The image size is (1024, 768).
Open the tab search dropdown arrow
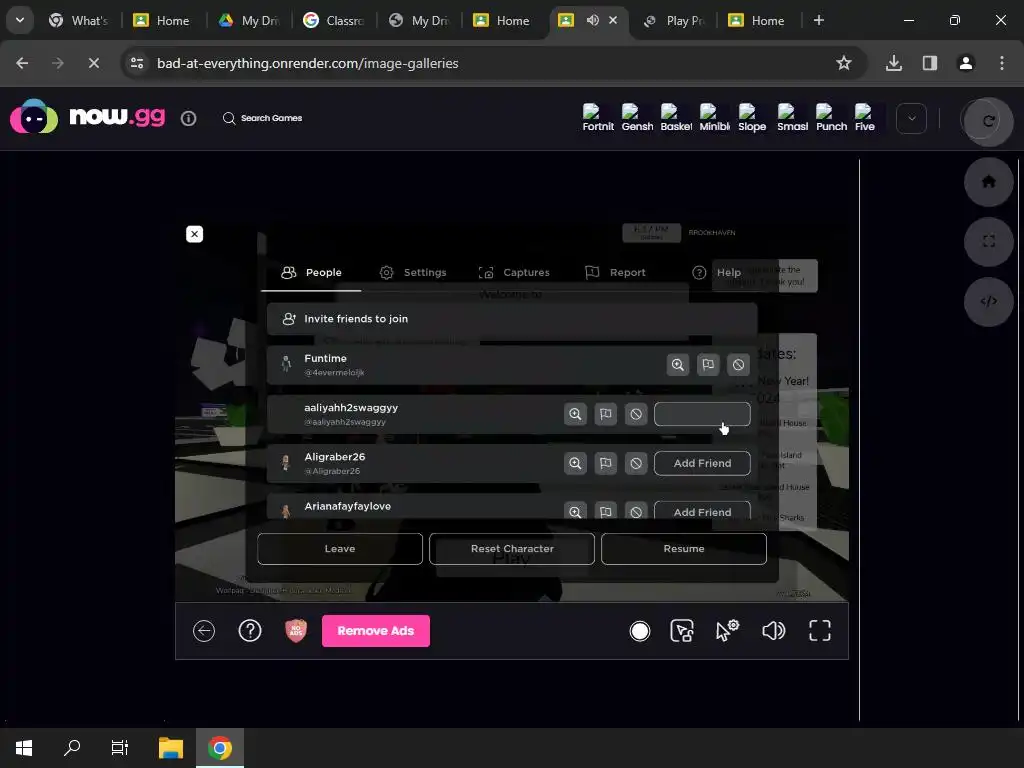(x=20, y=20)
